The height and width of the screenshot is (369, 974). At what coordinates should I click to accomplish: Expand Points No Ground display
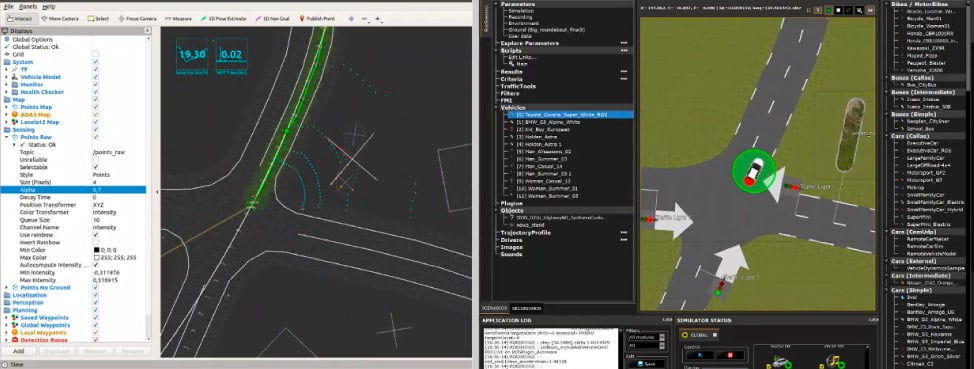(7, 288)
